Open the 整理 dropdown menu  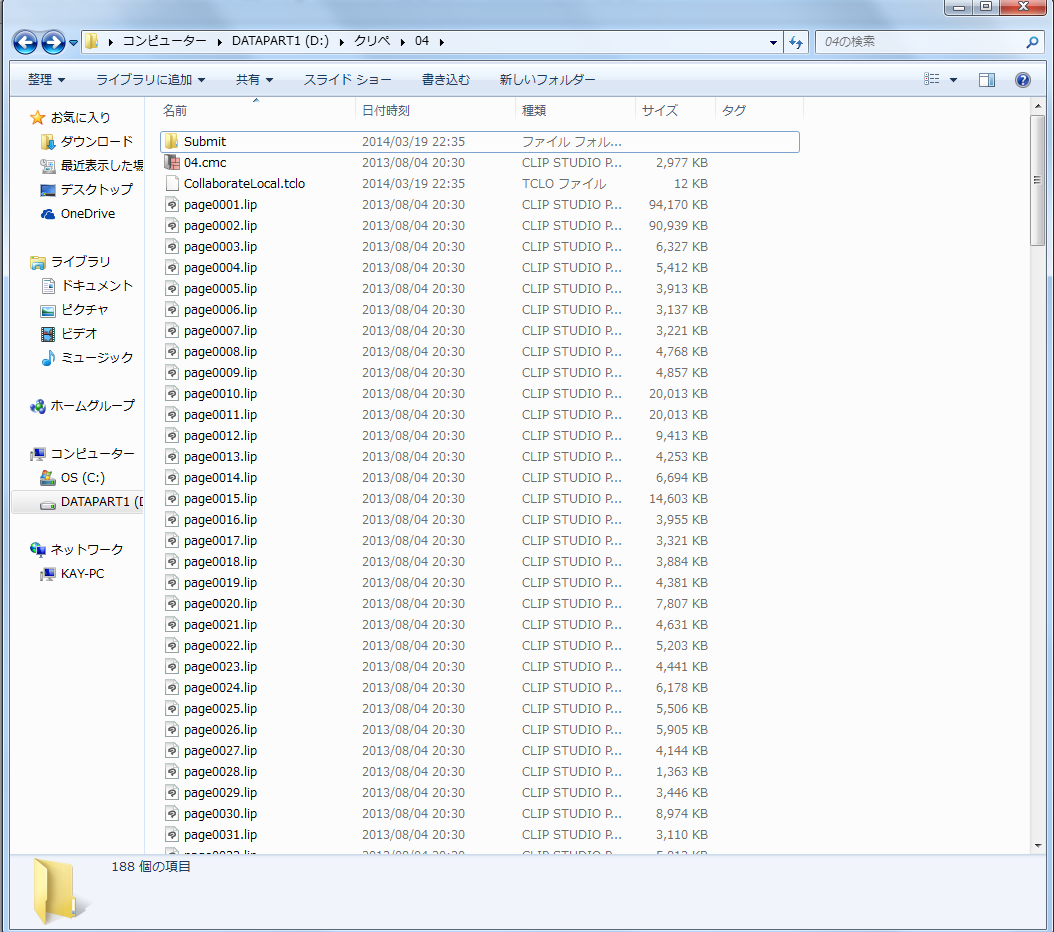click(46, 80)
